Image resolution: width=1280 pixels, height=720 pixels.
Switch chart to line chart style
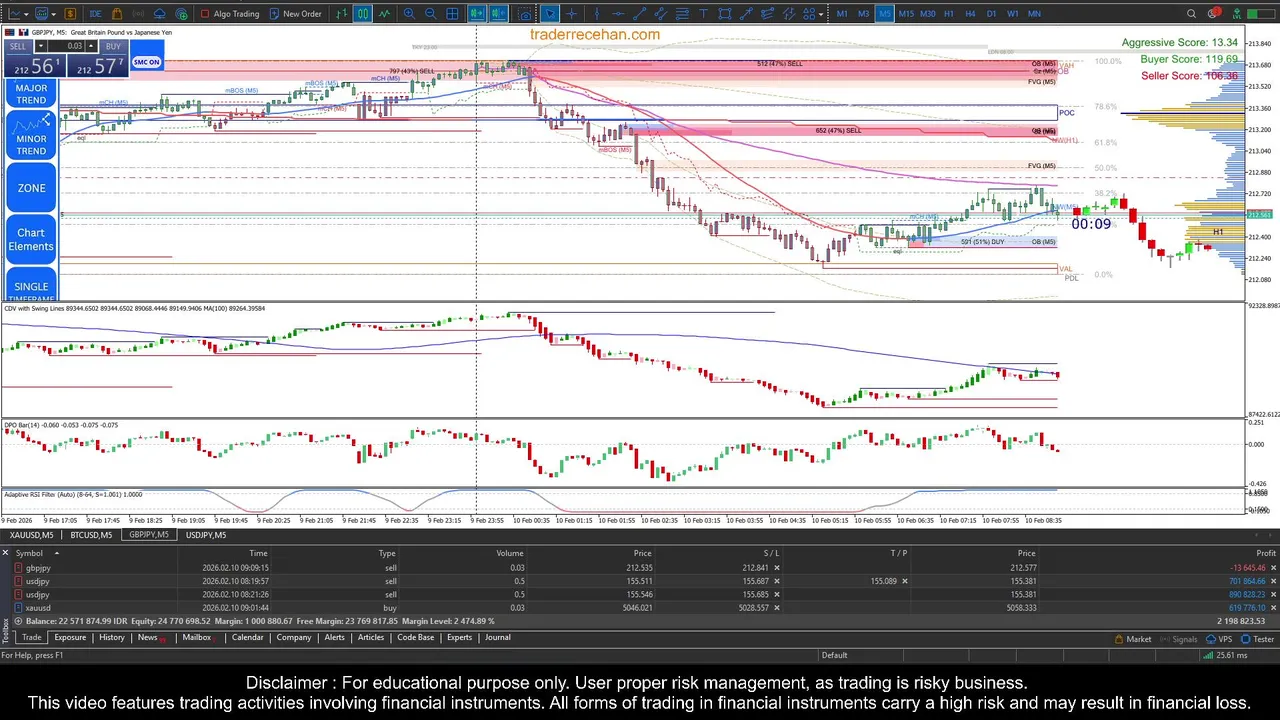pos(384,14)
